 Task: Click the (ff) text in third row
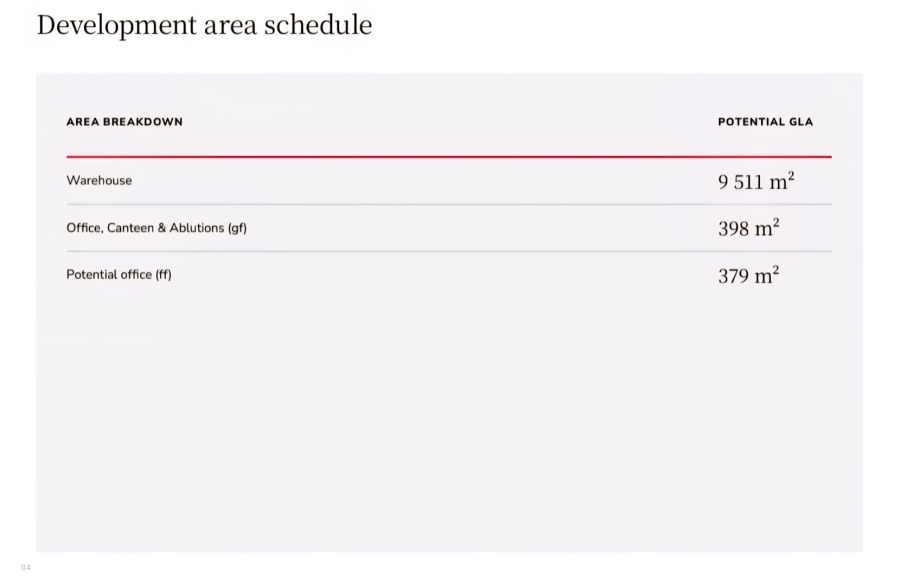163,275
